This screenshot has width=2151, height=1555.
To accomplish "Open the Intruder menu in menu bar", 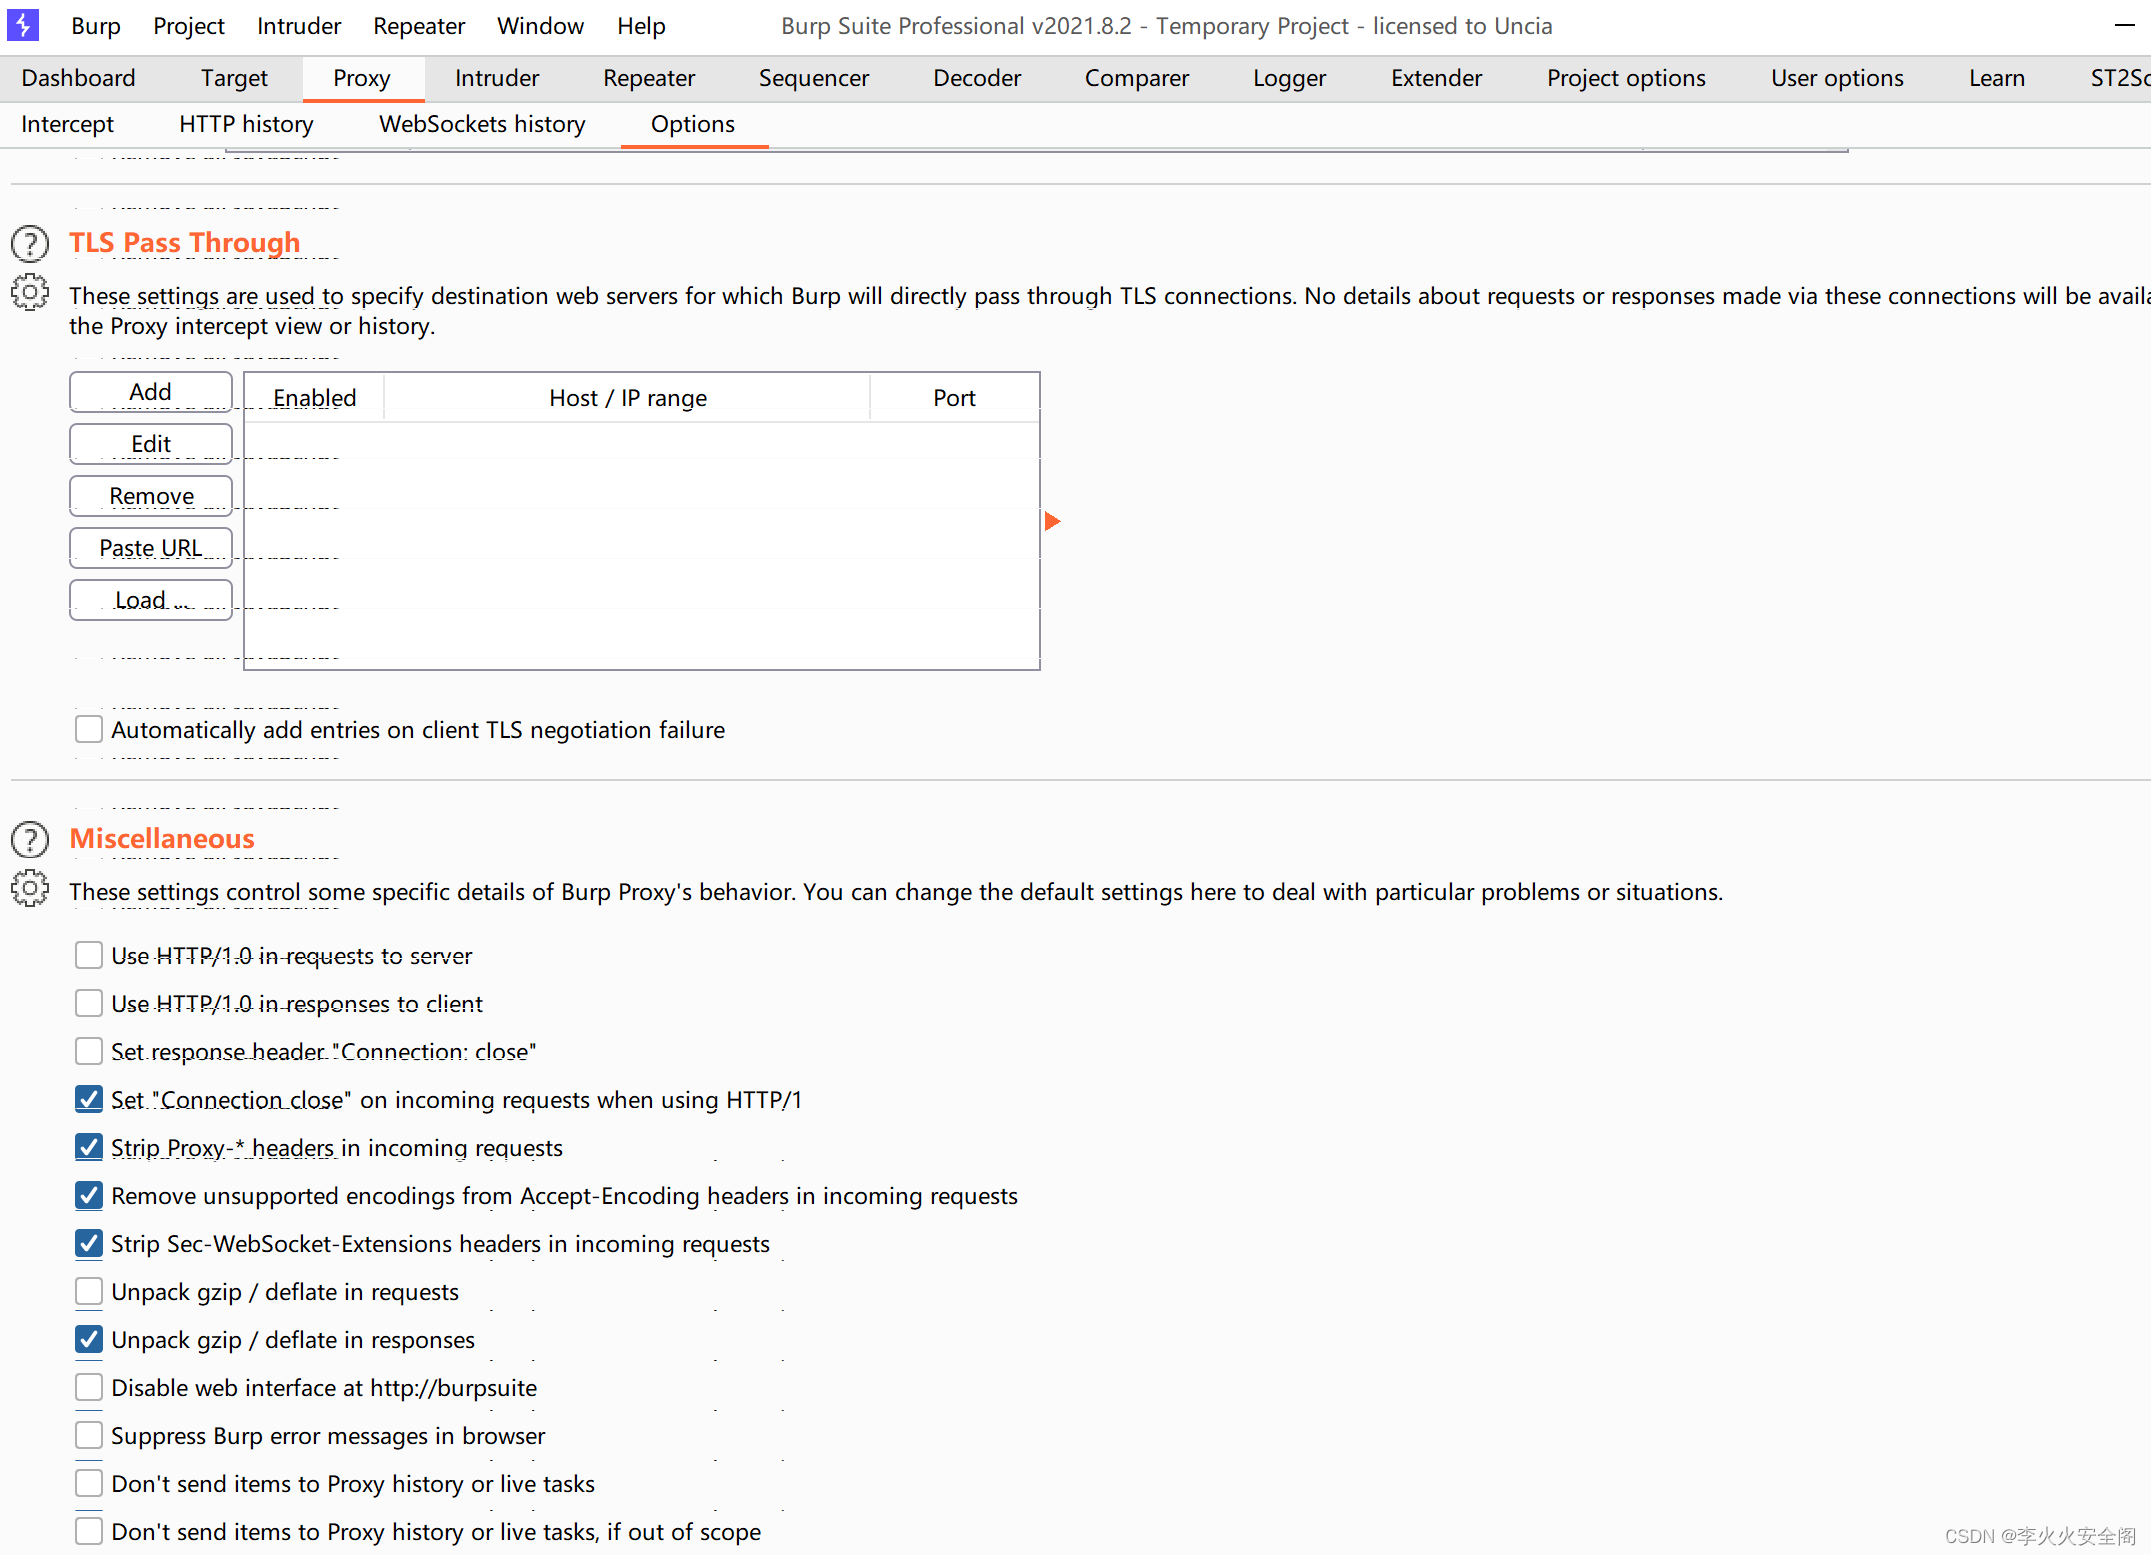I will pyautogui.click(x=297, y=23).
